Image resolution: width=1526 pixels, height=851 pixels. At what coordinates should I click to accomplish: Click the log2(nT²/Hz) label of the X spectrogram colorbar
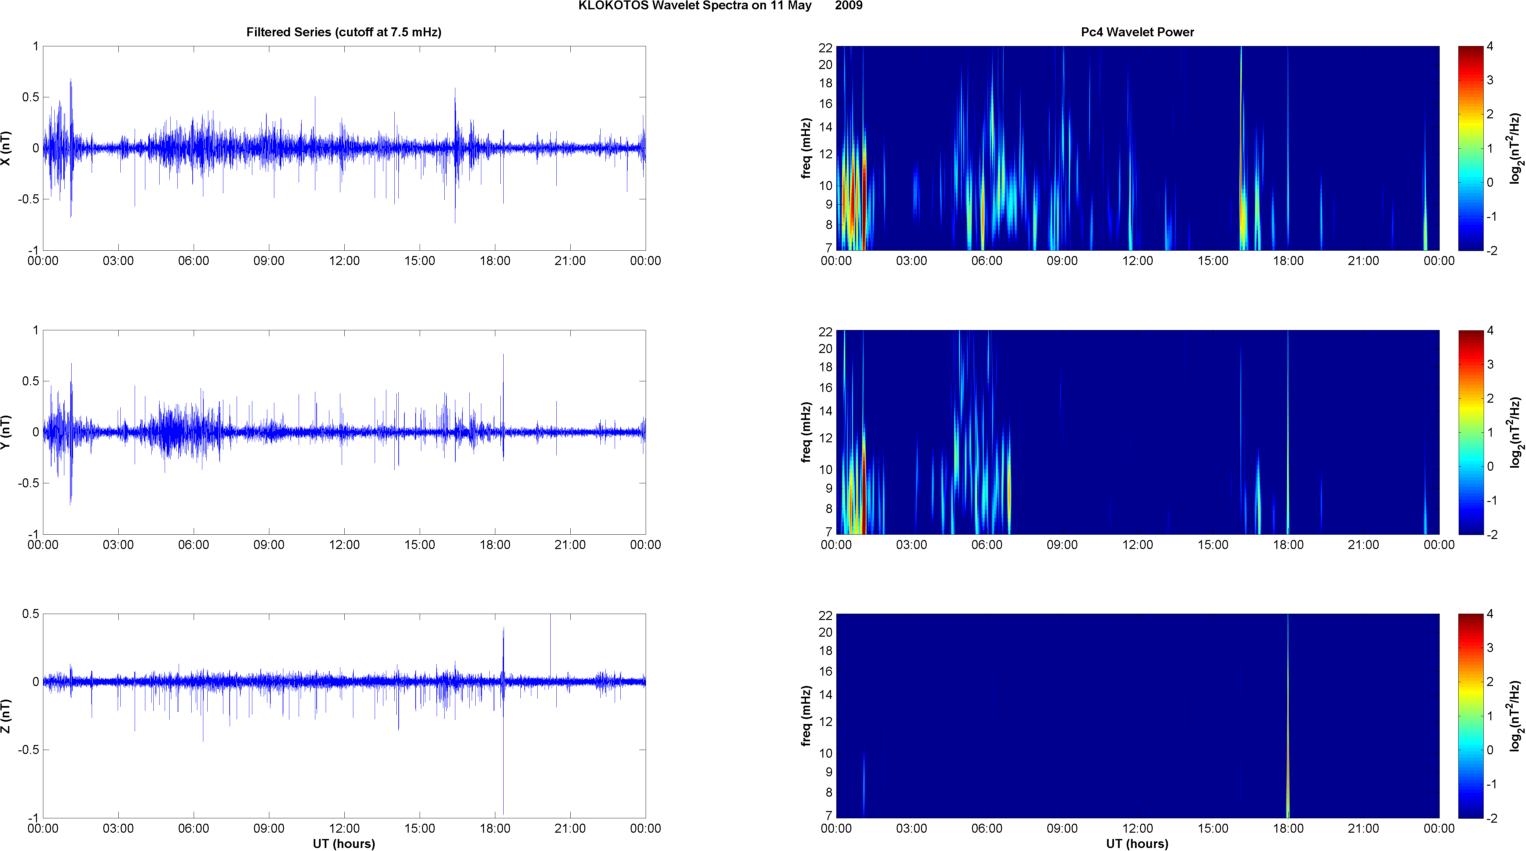[x=1516, y=148]
